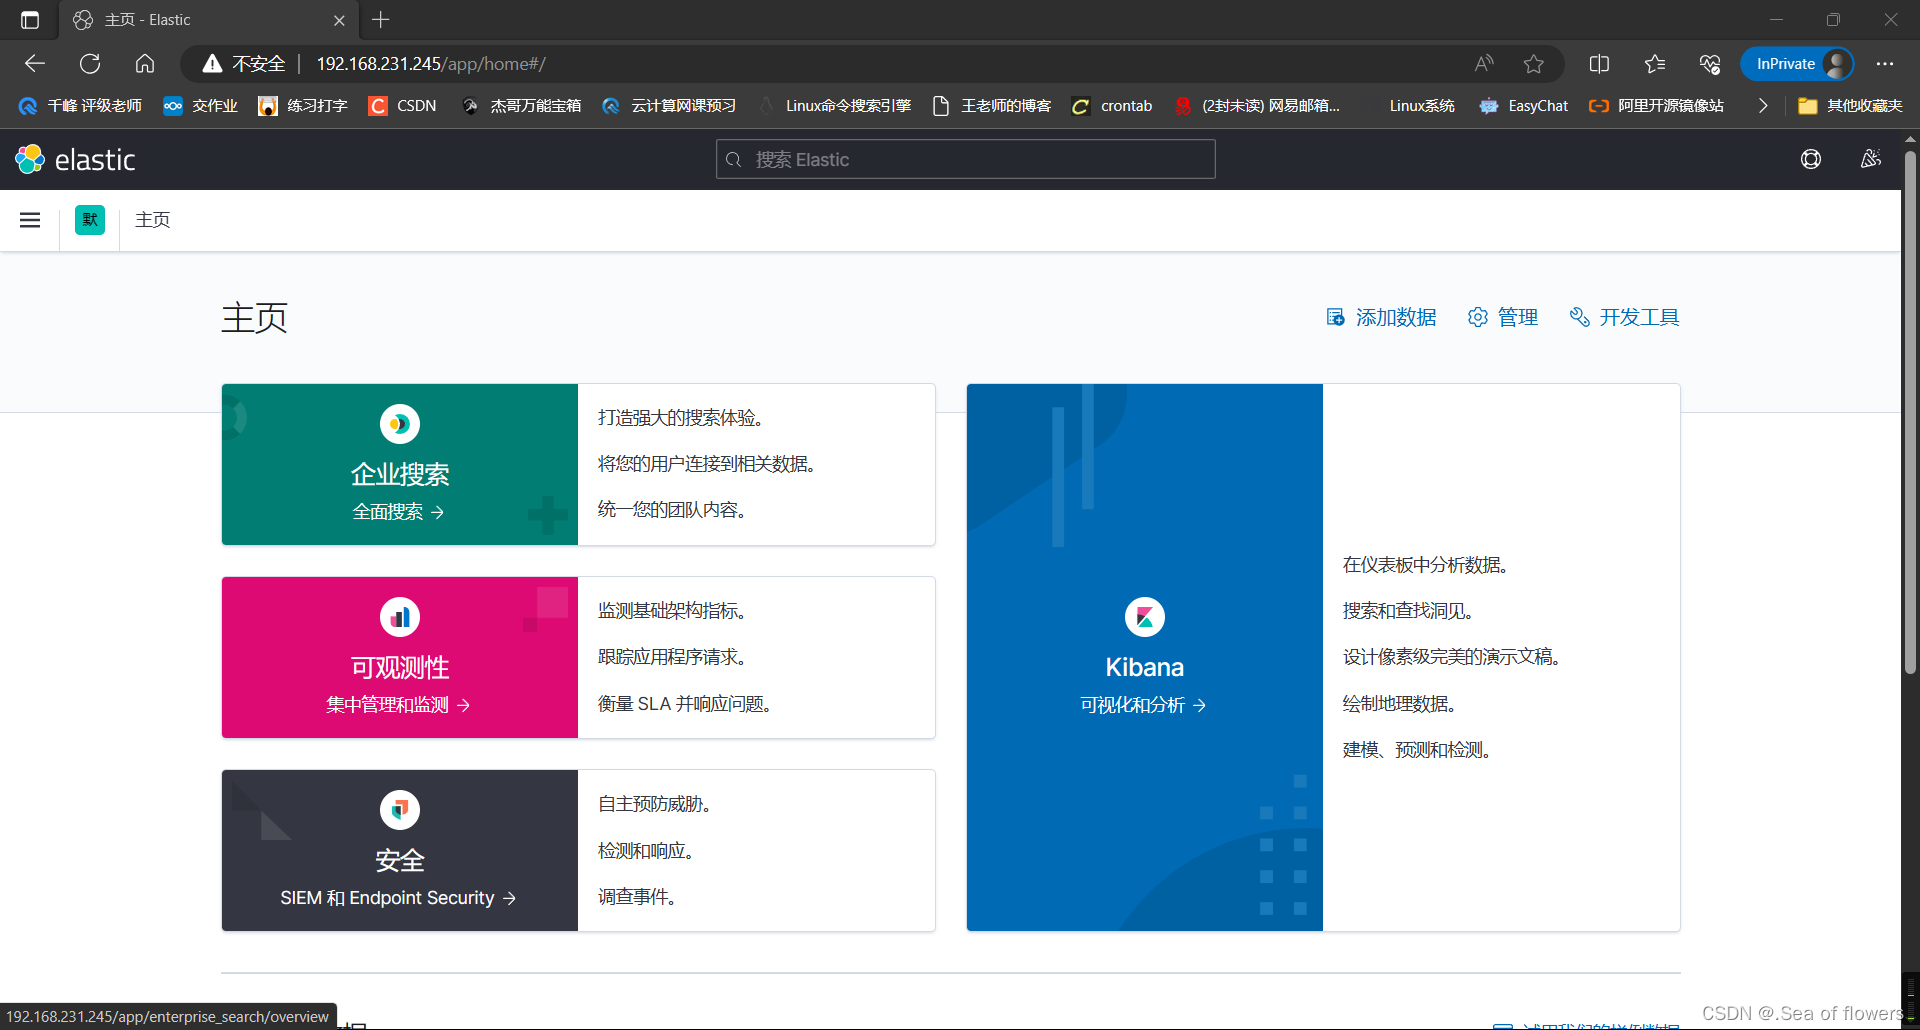
Task: Open the hamburger navigation menu
Action: click(x=30, y=220)
